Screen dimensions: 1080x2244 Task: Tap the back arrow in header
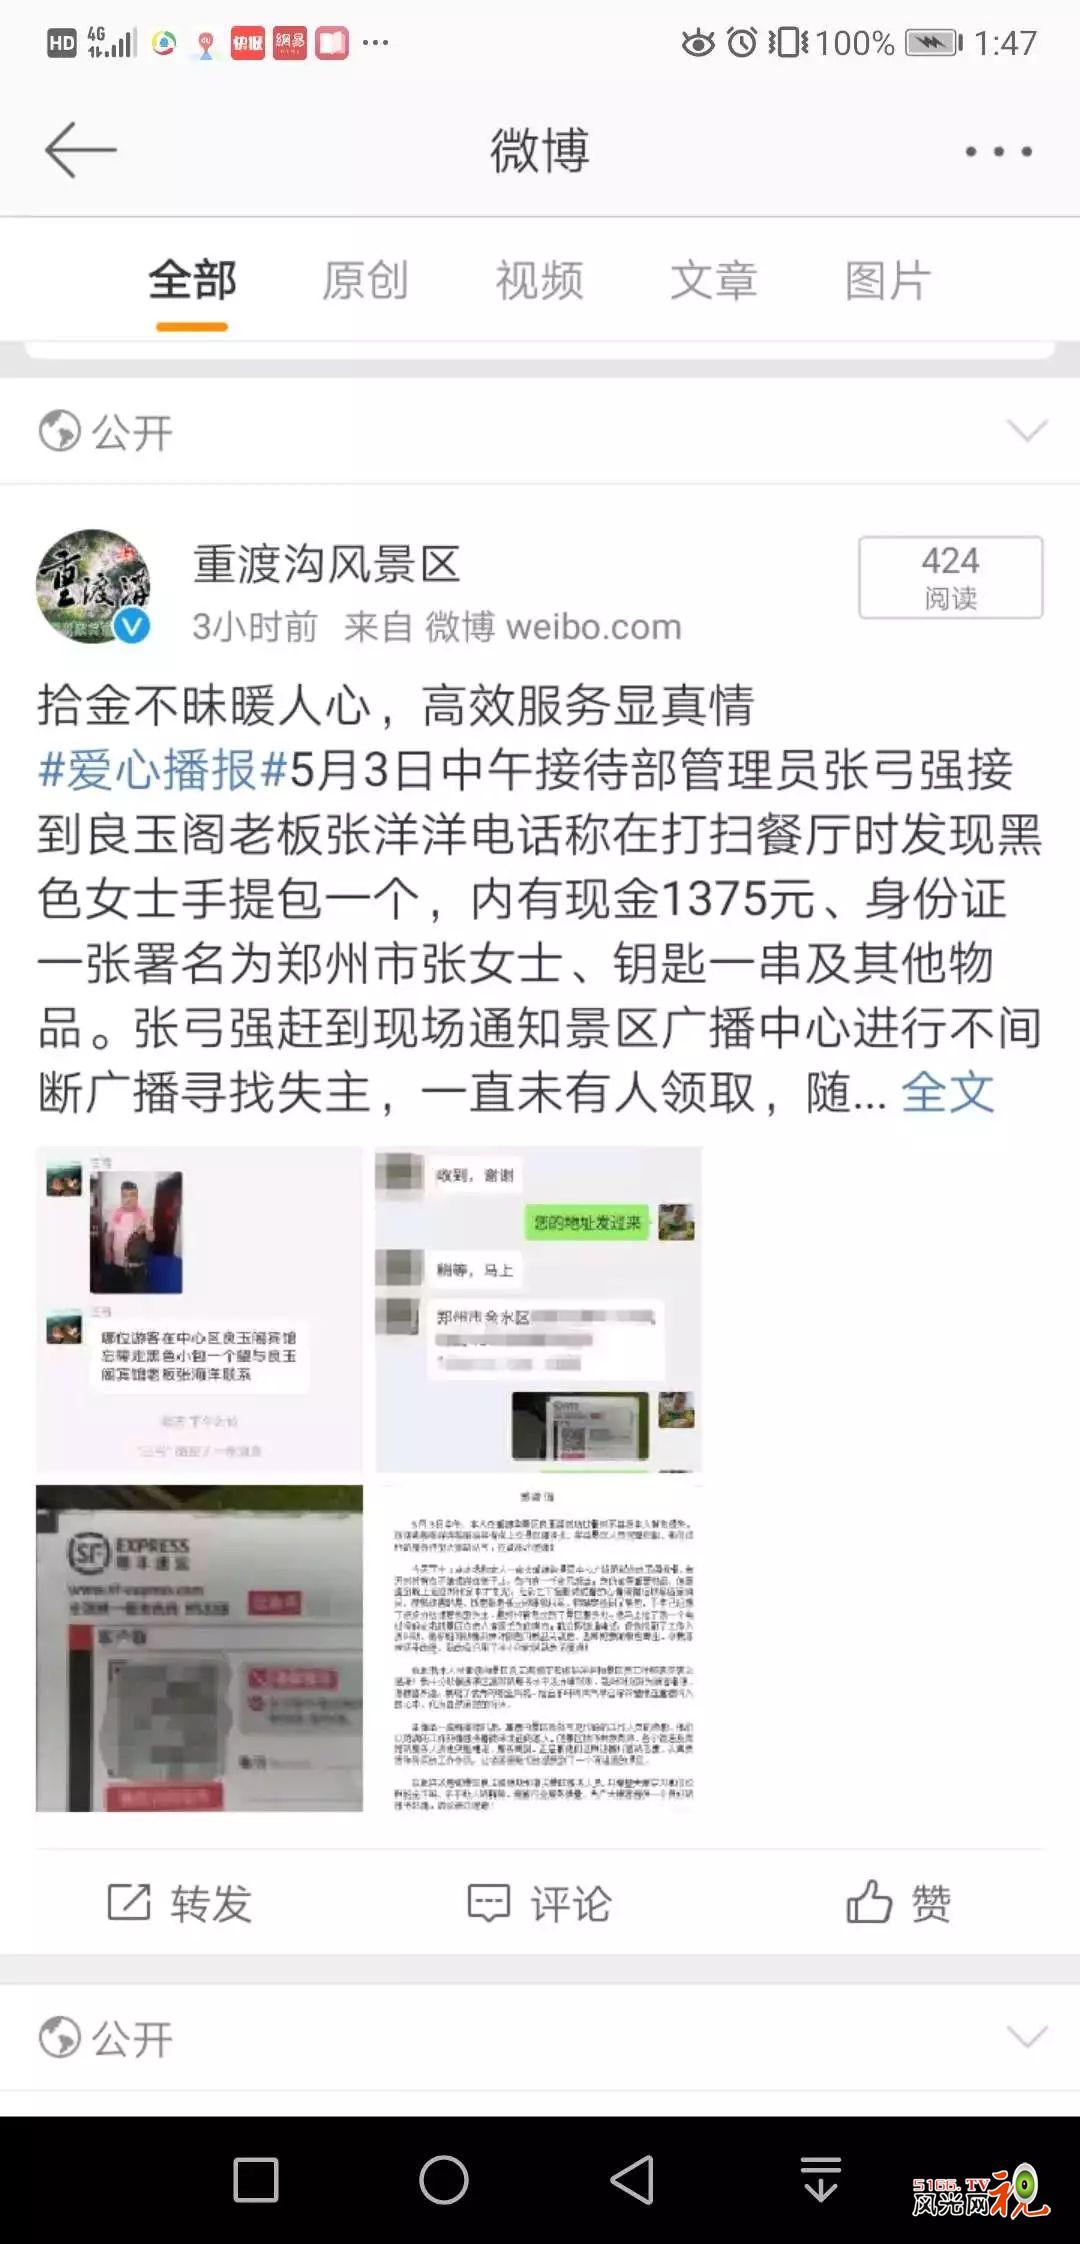click(x=81, y=150)
